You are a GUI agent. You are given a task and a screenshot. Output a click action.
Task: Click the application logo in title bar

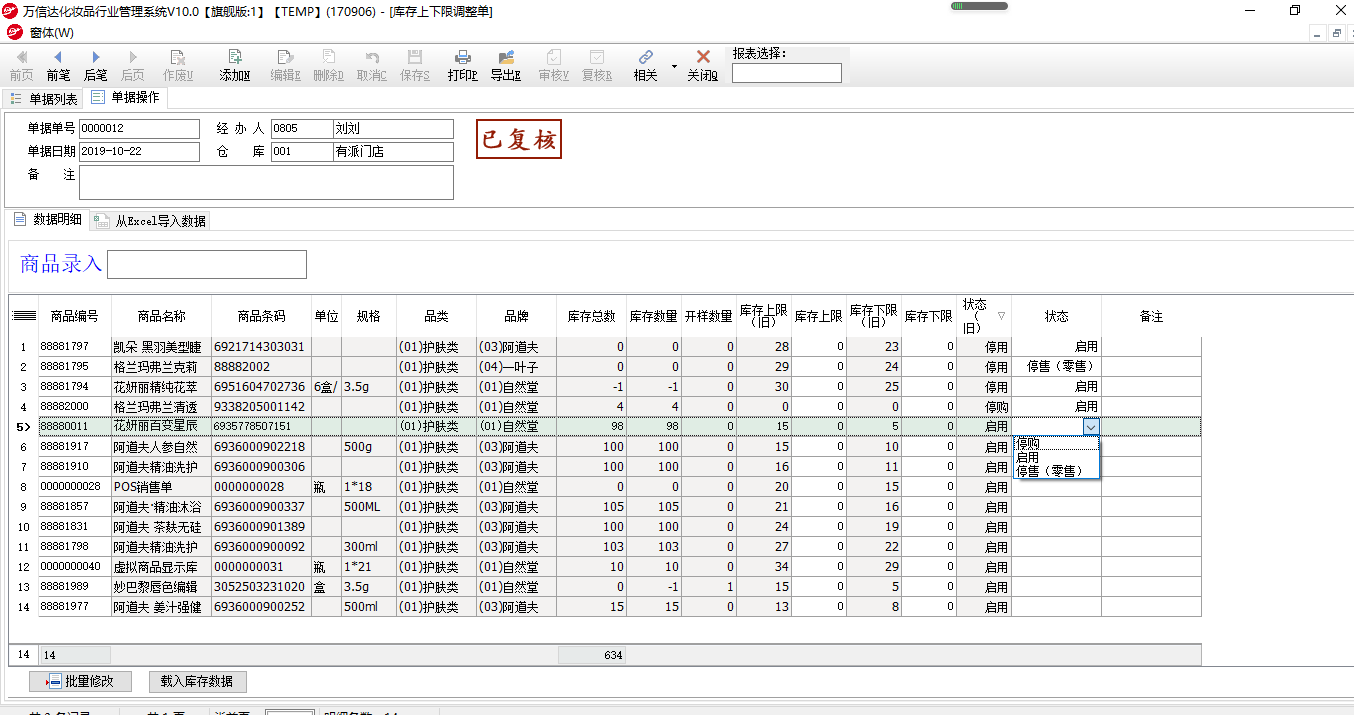(x=12, y=11)
